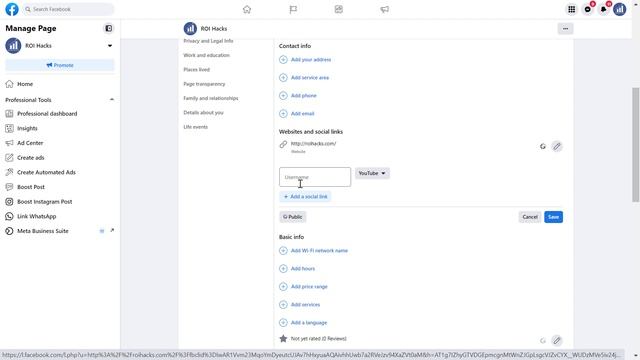Open external link arrow for Meta Business Suite

coord(112,231)
